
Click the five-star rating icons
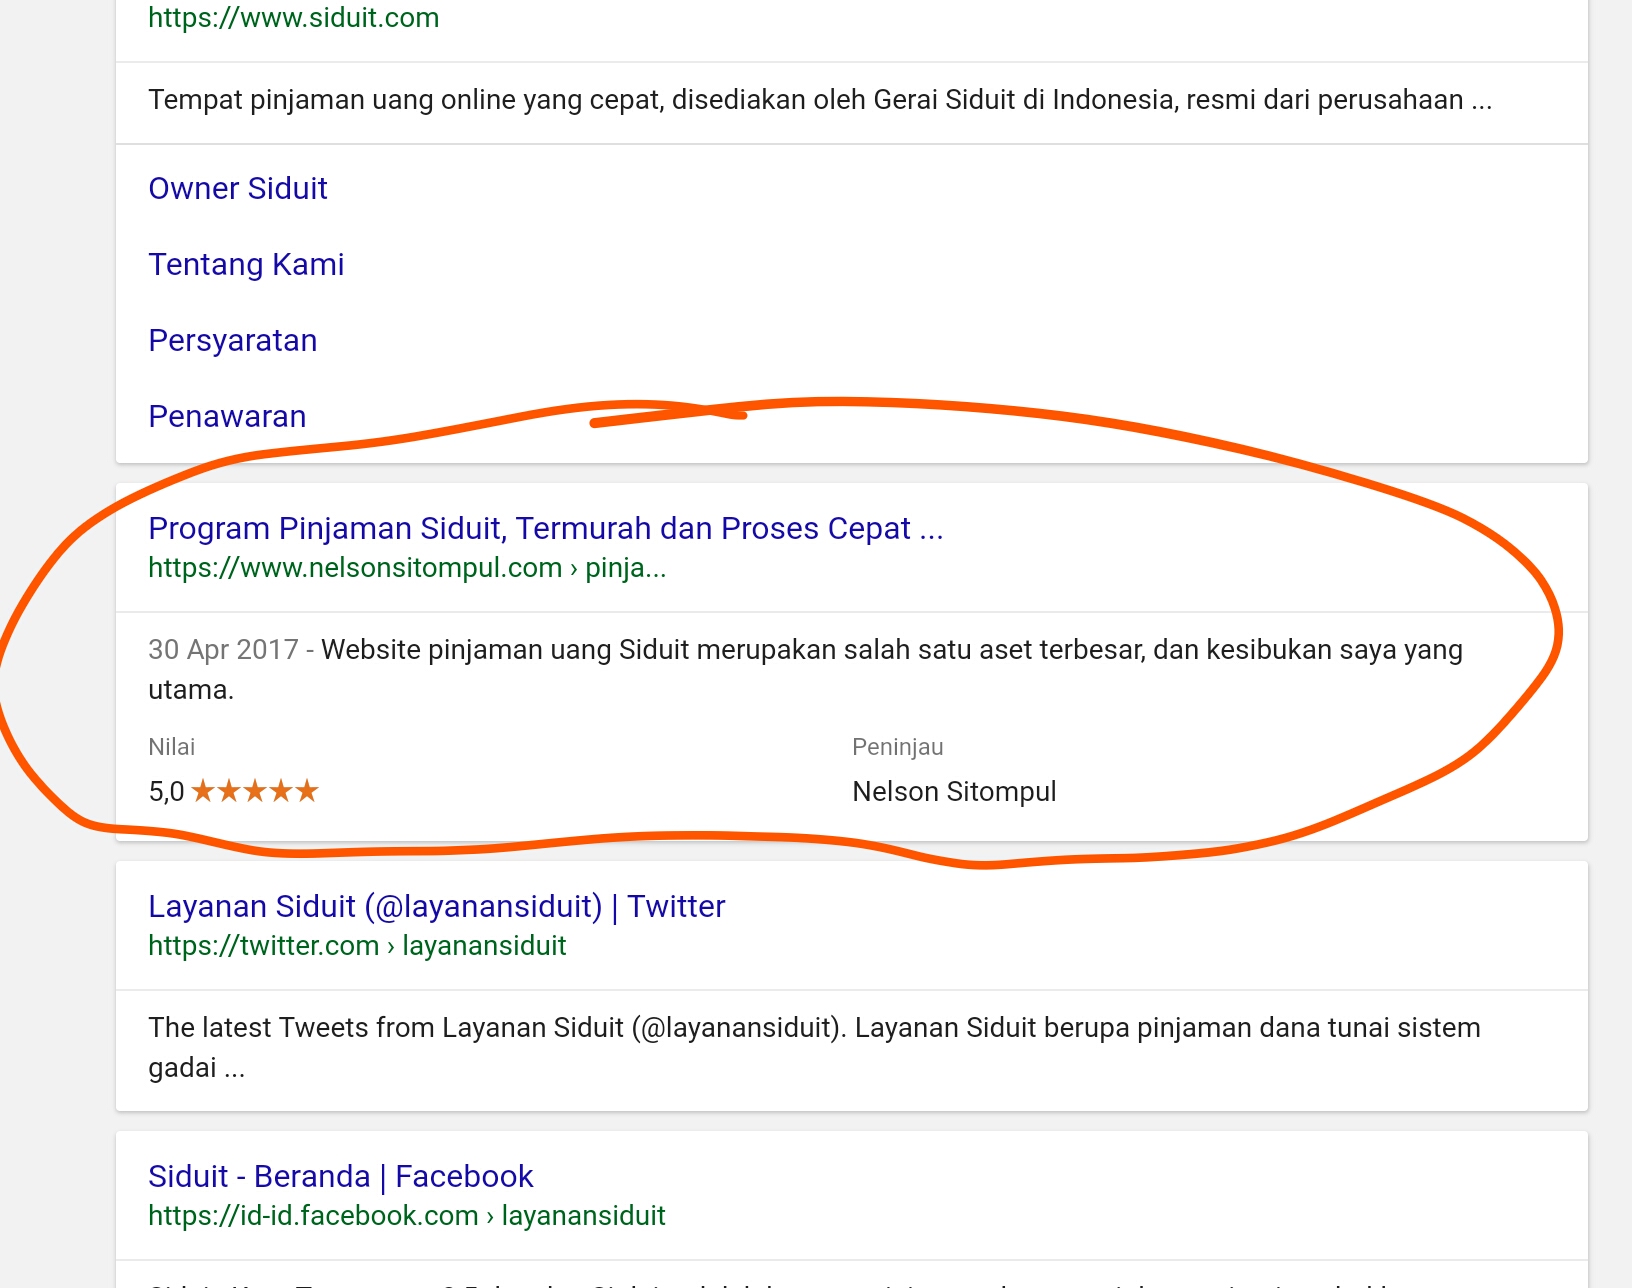pos(255,791)
